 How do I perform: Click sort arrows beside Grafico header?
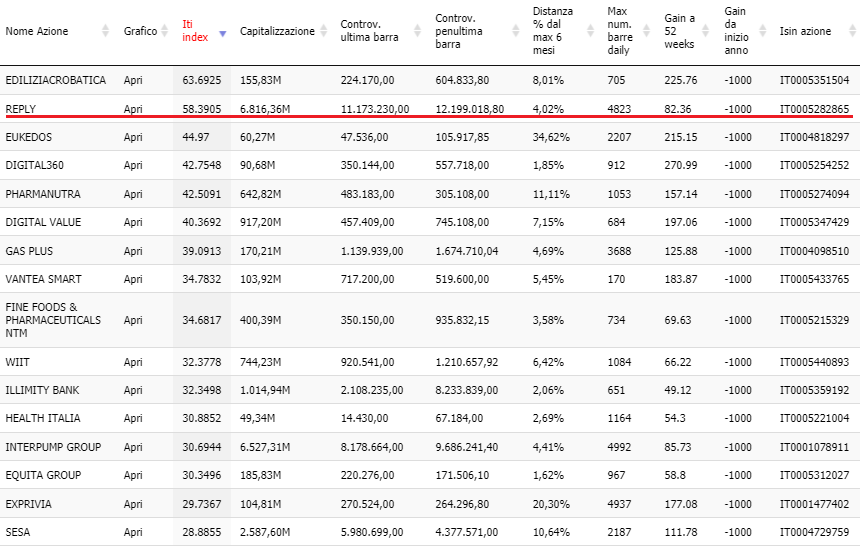coord(164,31)
